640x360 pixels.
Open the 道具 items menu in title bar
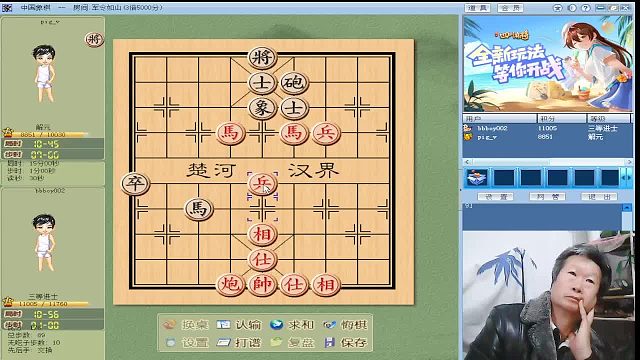pyautogui.click(x=477, y=8)
